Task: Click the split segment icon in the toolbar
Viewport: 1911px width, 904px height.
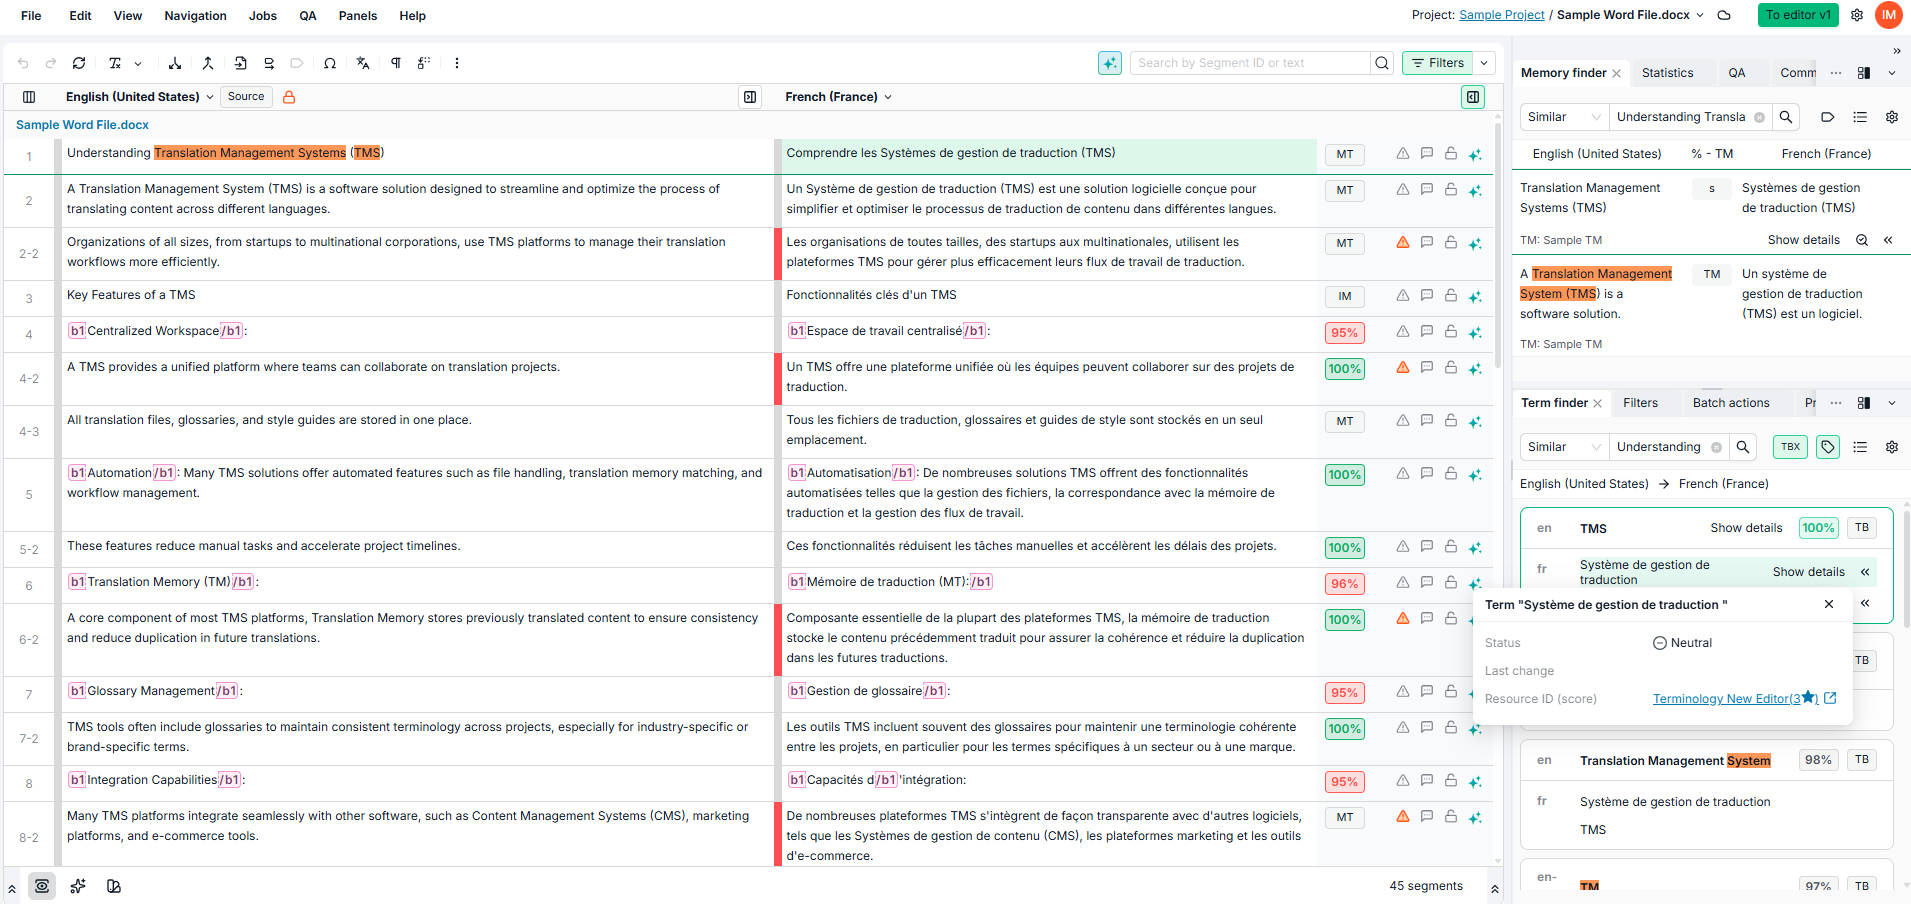Action: tap(175, 63)
